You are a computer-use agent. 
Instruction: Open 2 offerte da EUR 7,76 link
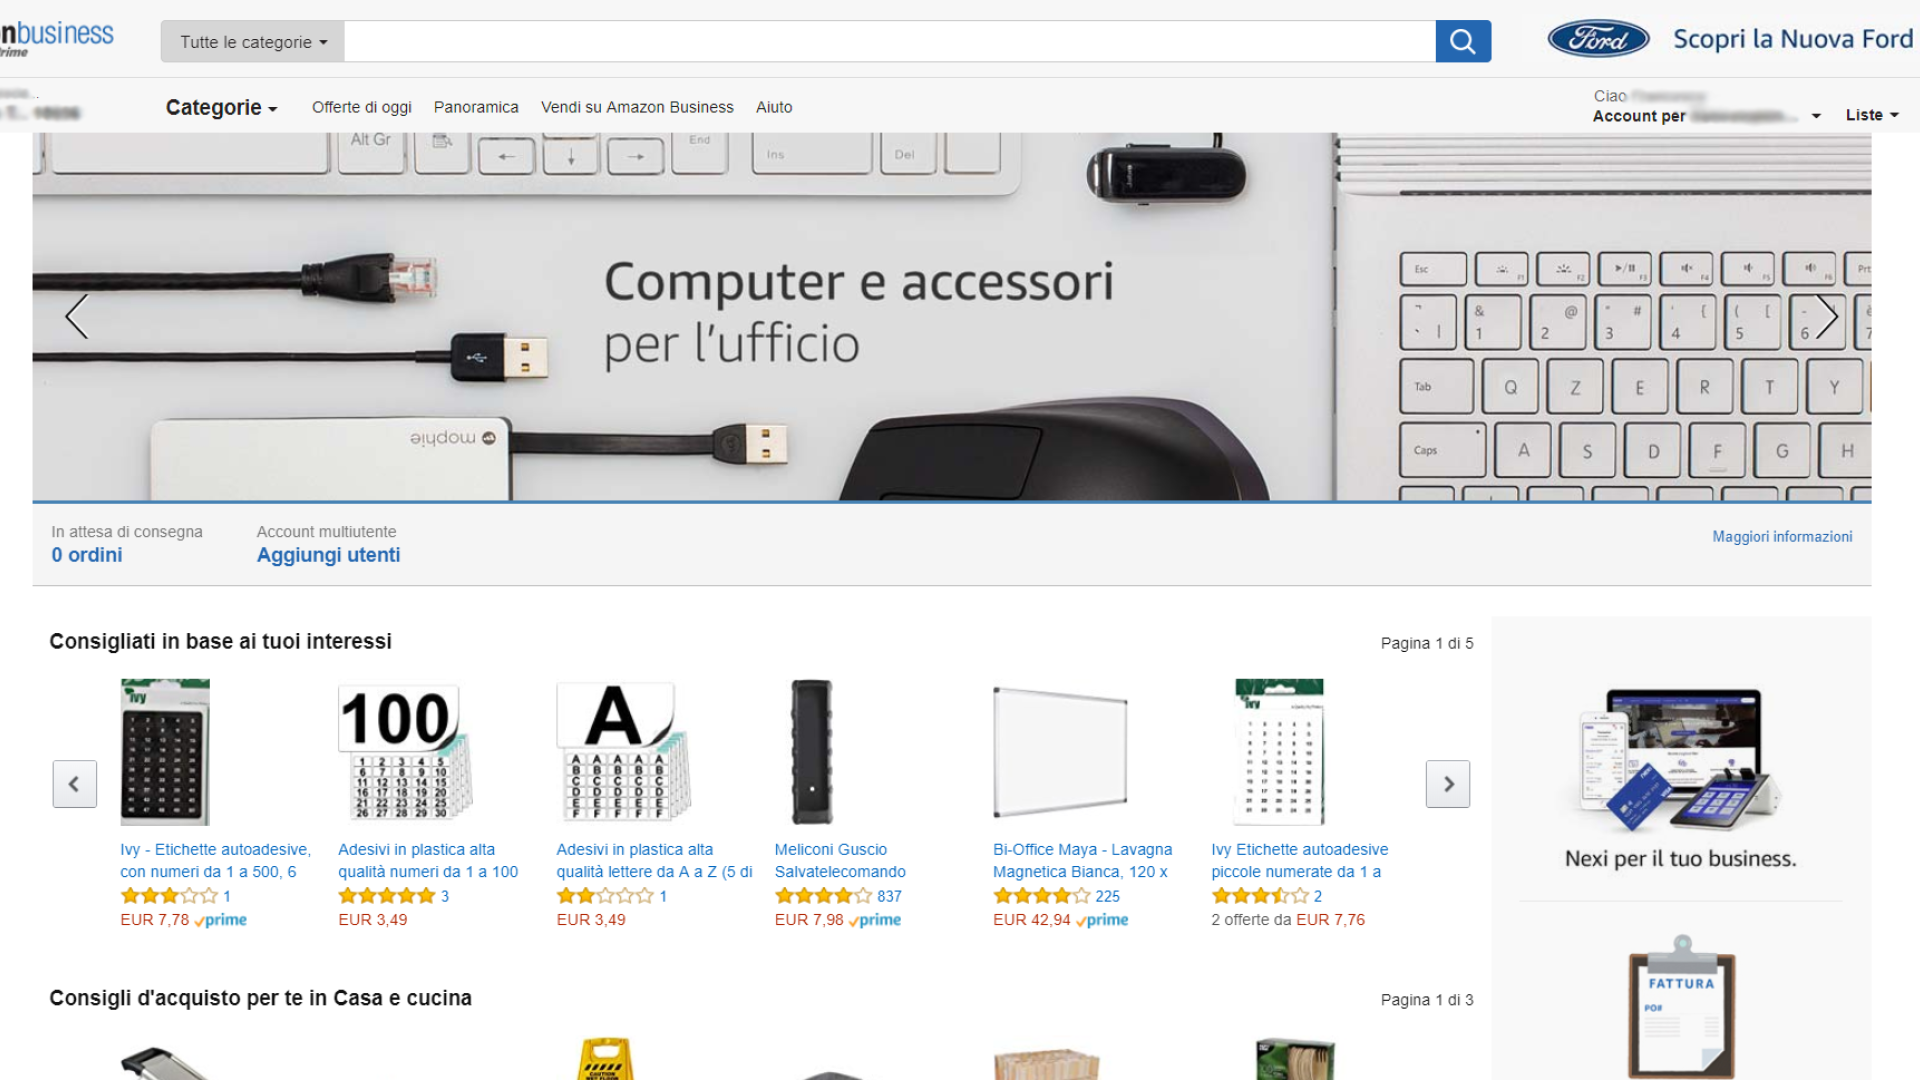[x=1288, y=920]
